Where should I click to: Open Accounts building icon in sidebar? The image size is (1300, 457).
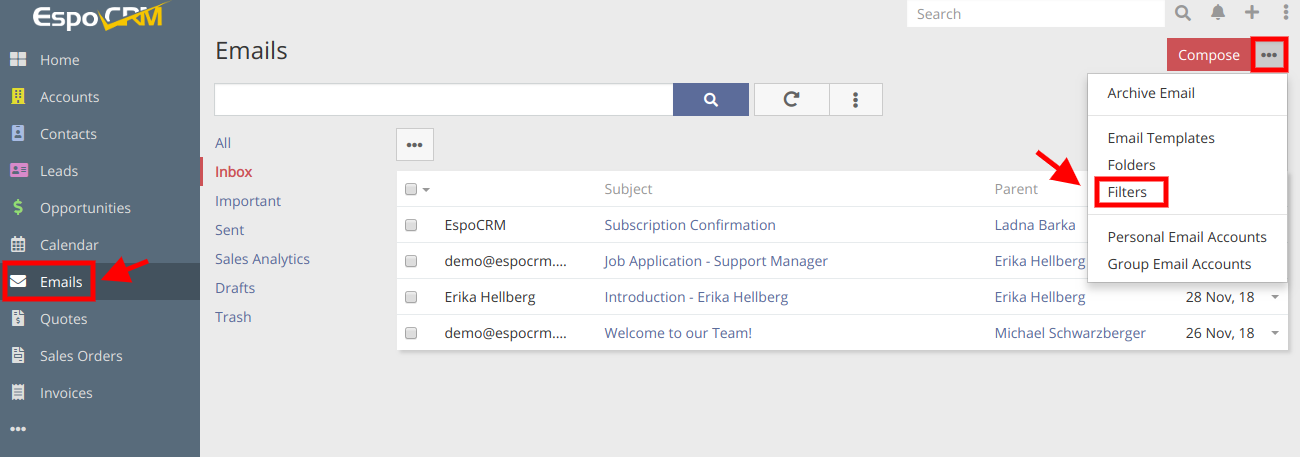[x=18, y=97]
